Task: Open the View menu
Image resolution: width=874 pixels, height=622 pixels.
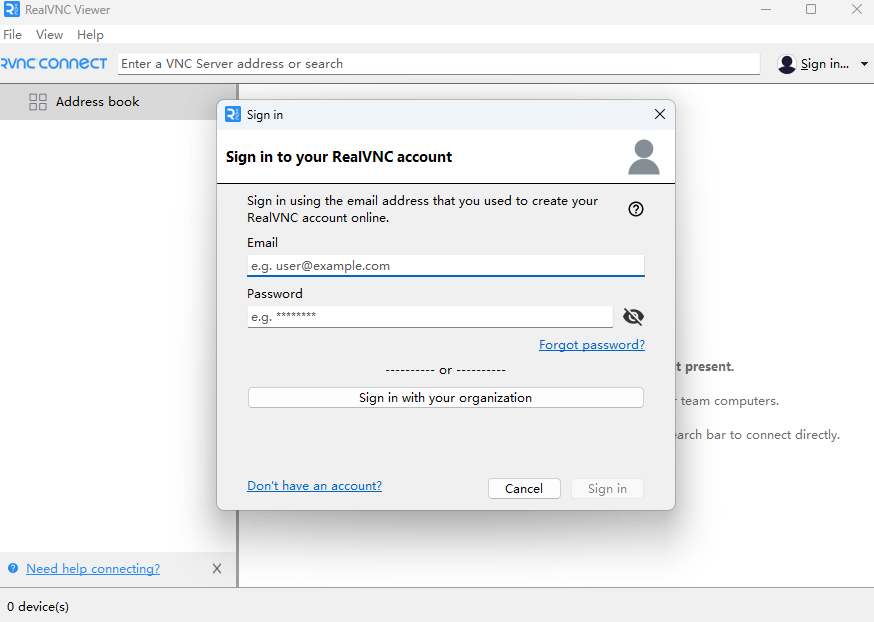Action: coord(50,35)
